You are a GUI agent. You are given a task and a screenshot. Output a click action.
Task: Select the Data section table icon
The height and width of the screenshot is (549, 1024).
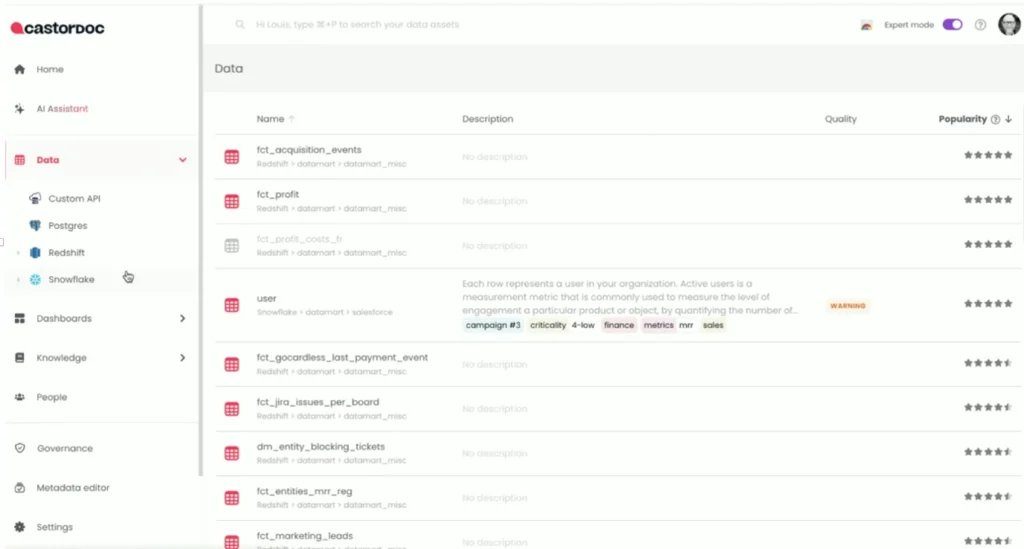click(x=20, y=160)
